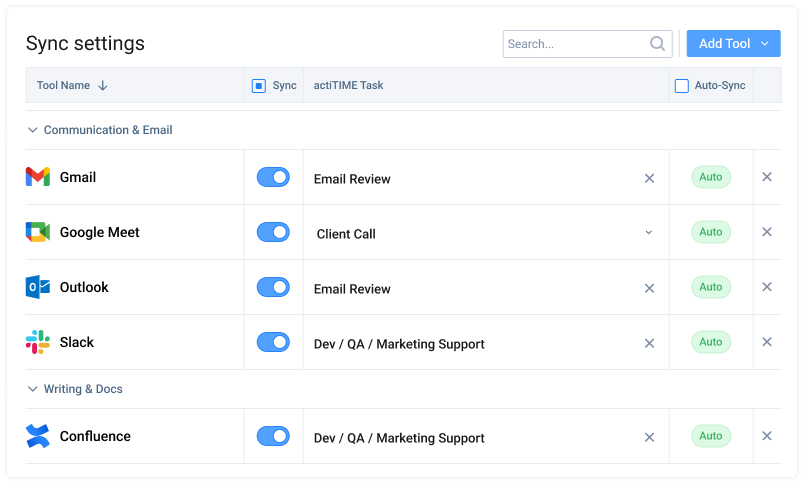Click the Confluence tool name

(x=95, y=436)
